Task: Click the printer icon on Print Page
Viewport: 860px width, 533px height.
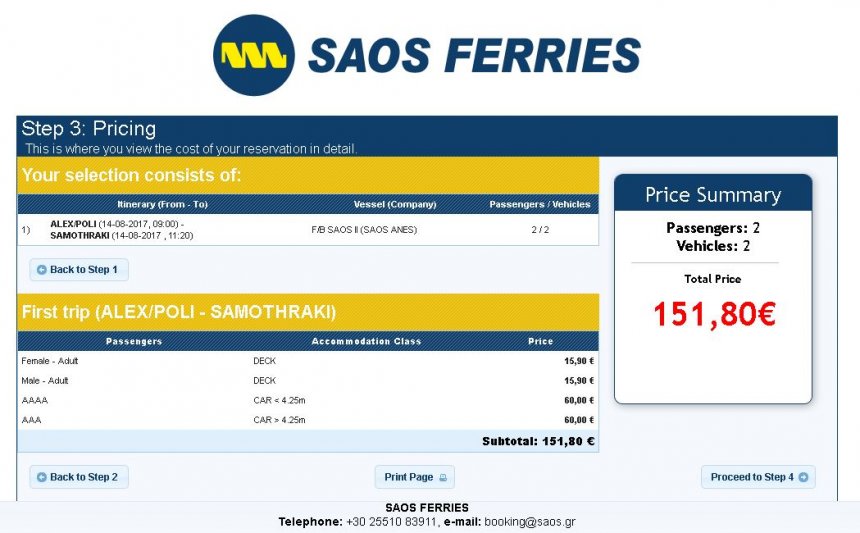Action: pyautogui.click(x=444, y=478)
